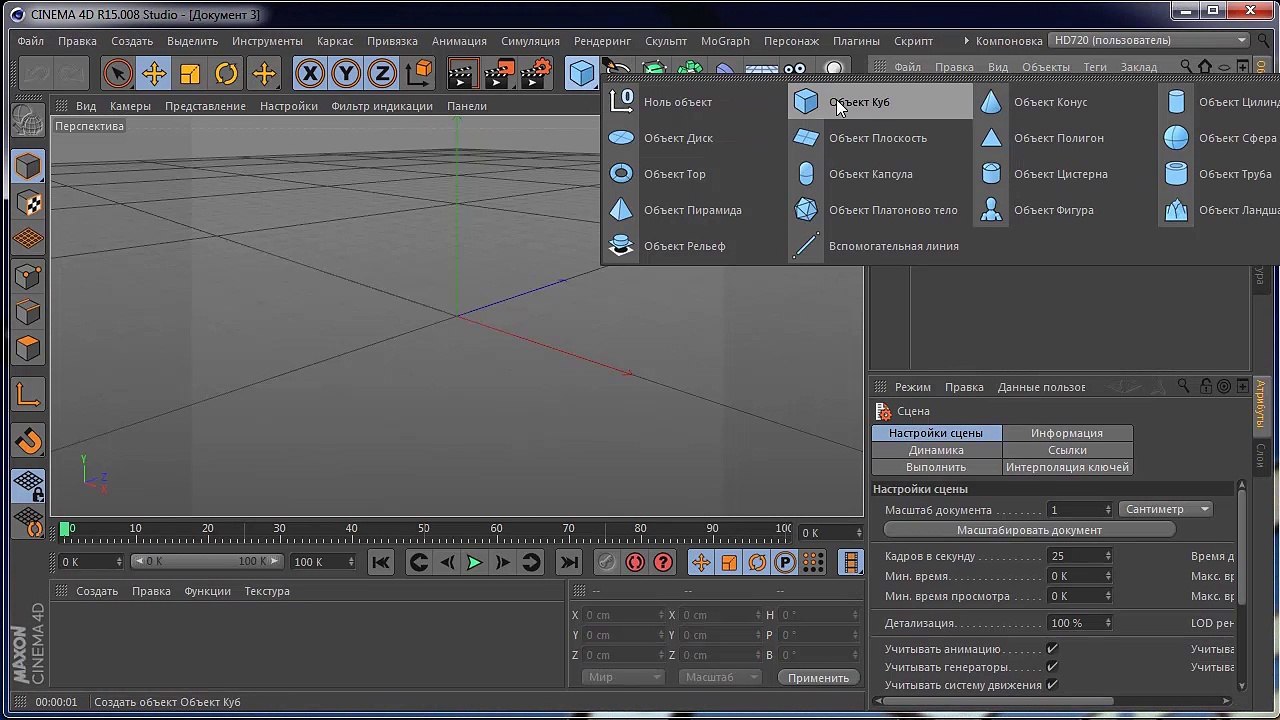Jump to the animation end
Screen dimensions: 1280x720
coord(569,562)
